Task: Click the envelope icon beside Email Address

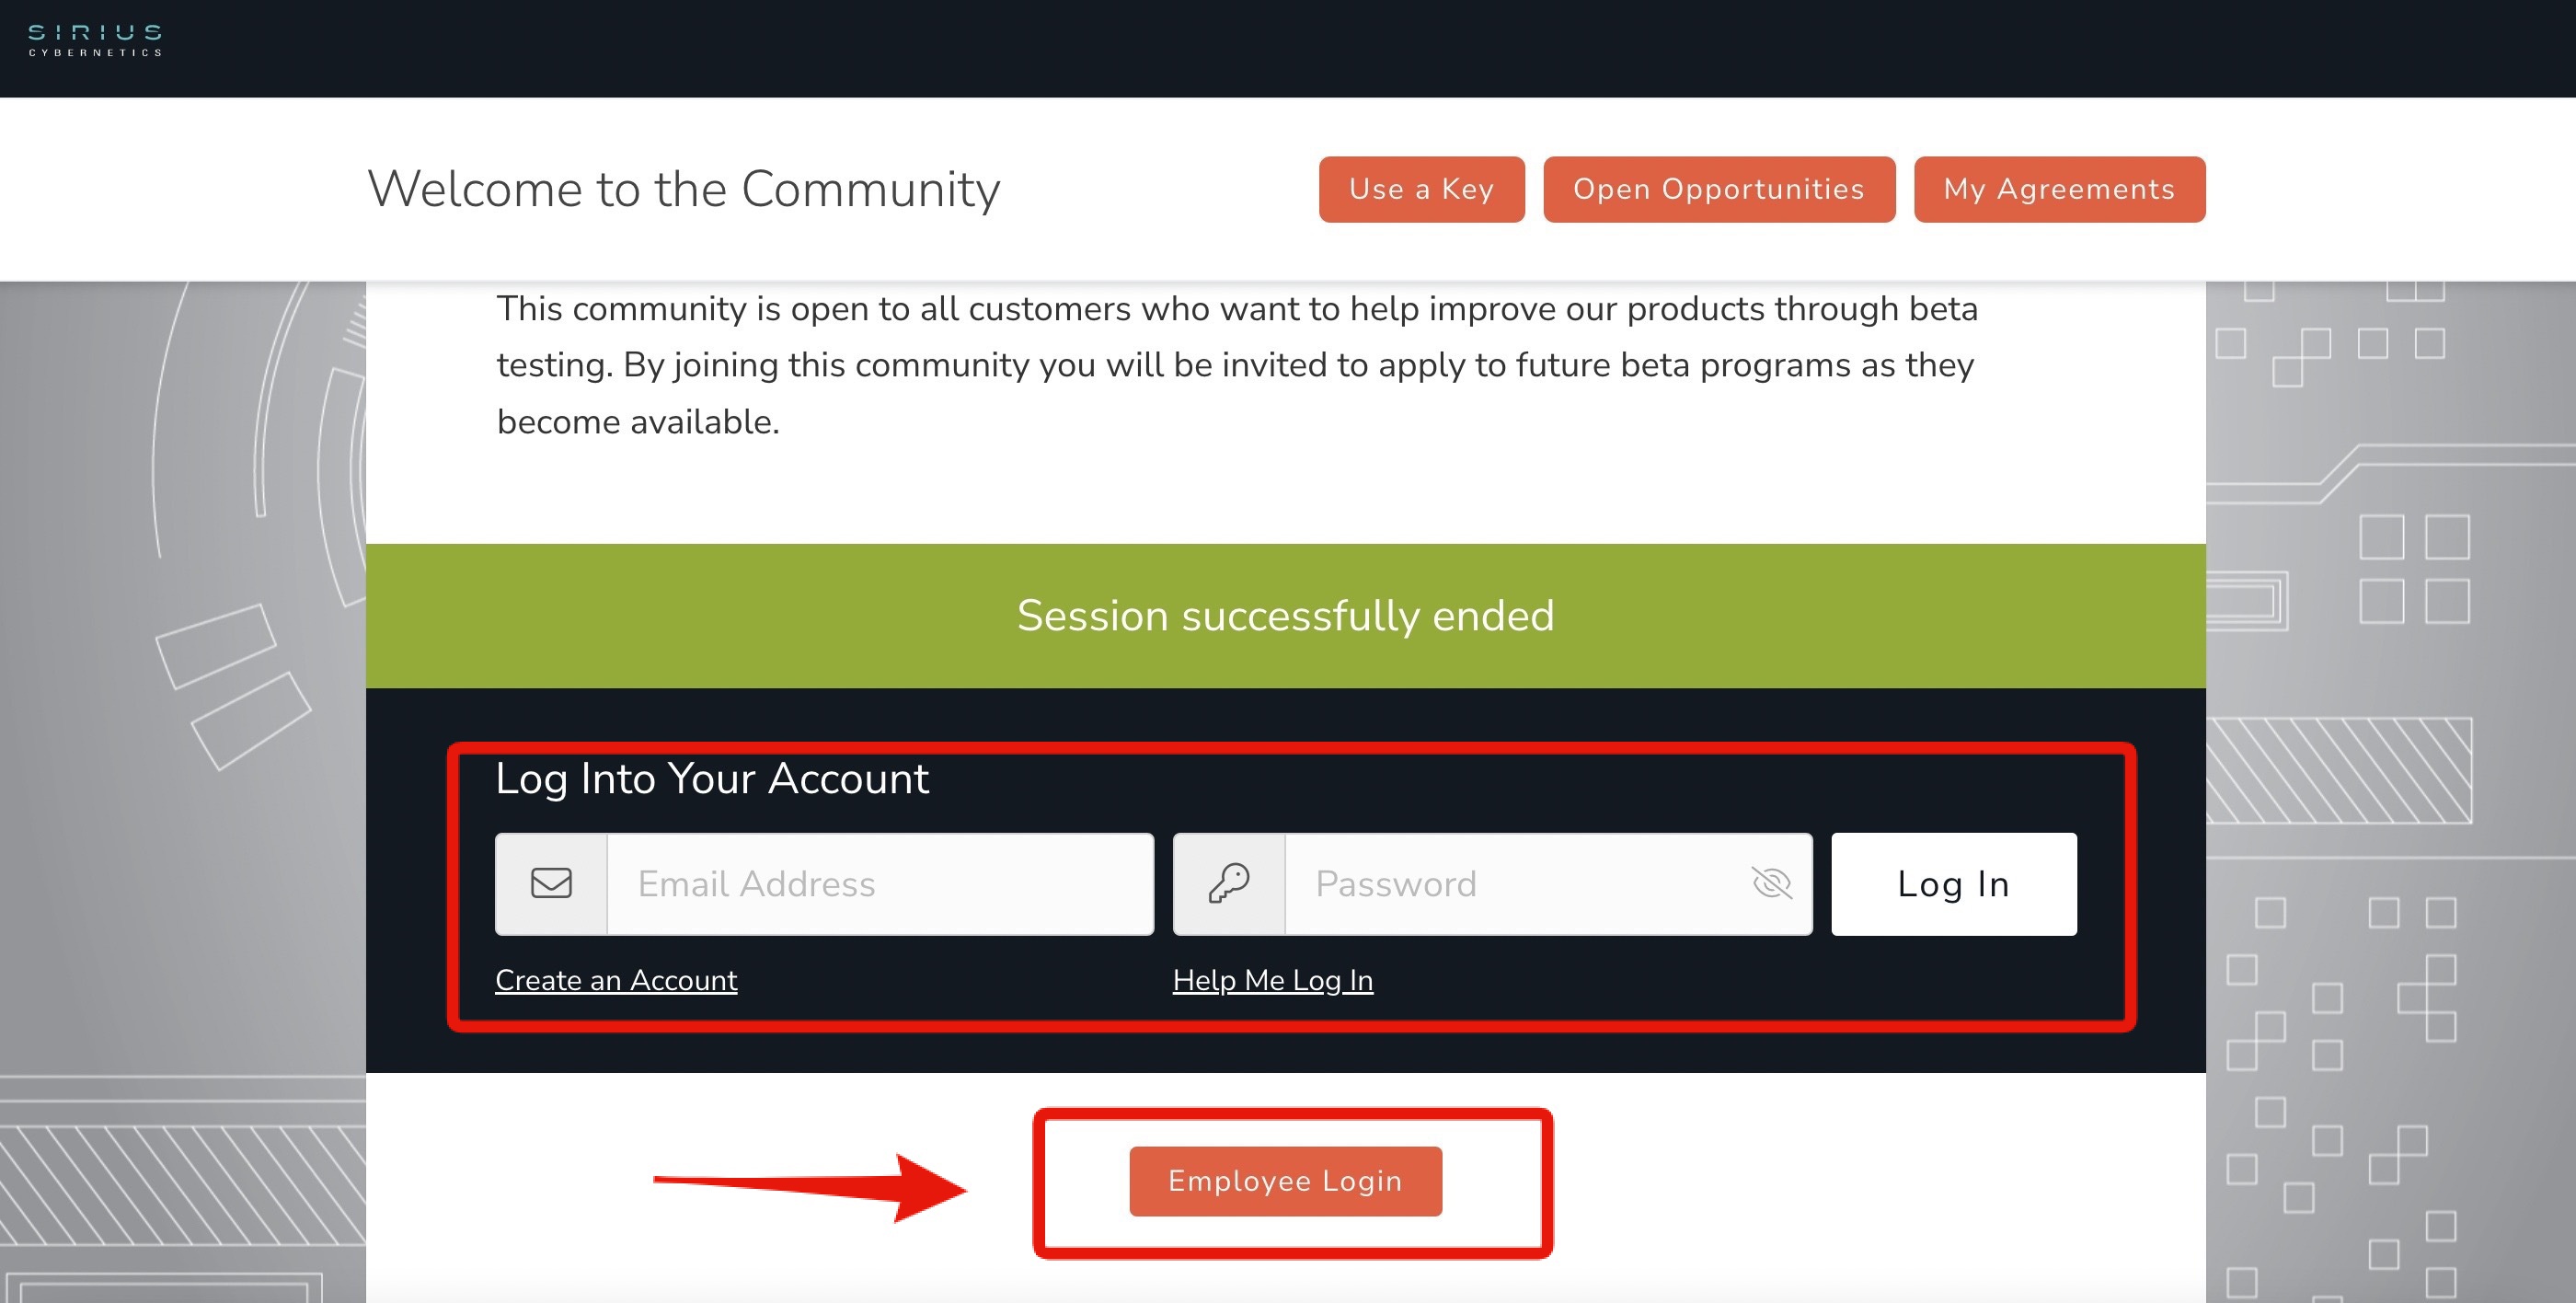Action: [551, 884]
